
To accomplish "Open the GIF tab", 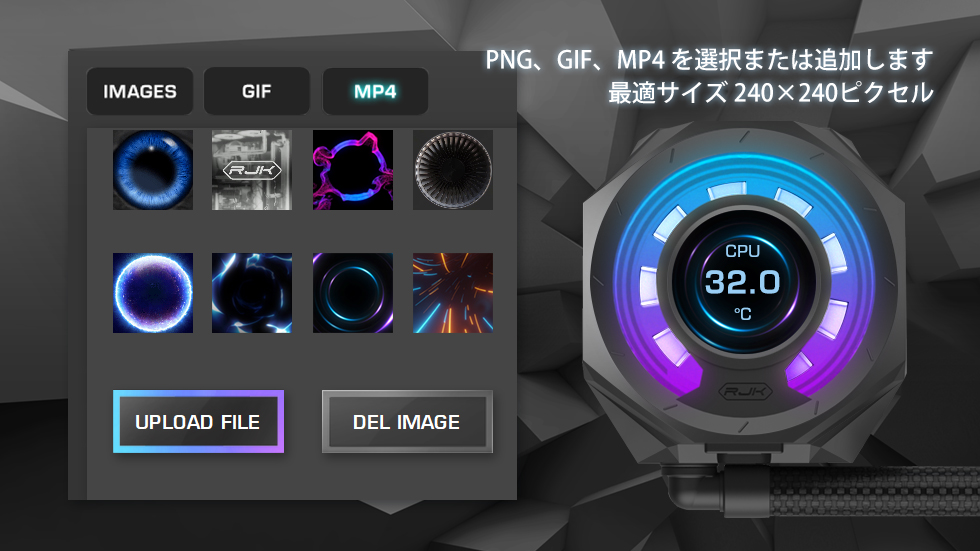I will click(x=257, y=91).
